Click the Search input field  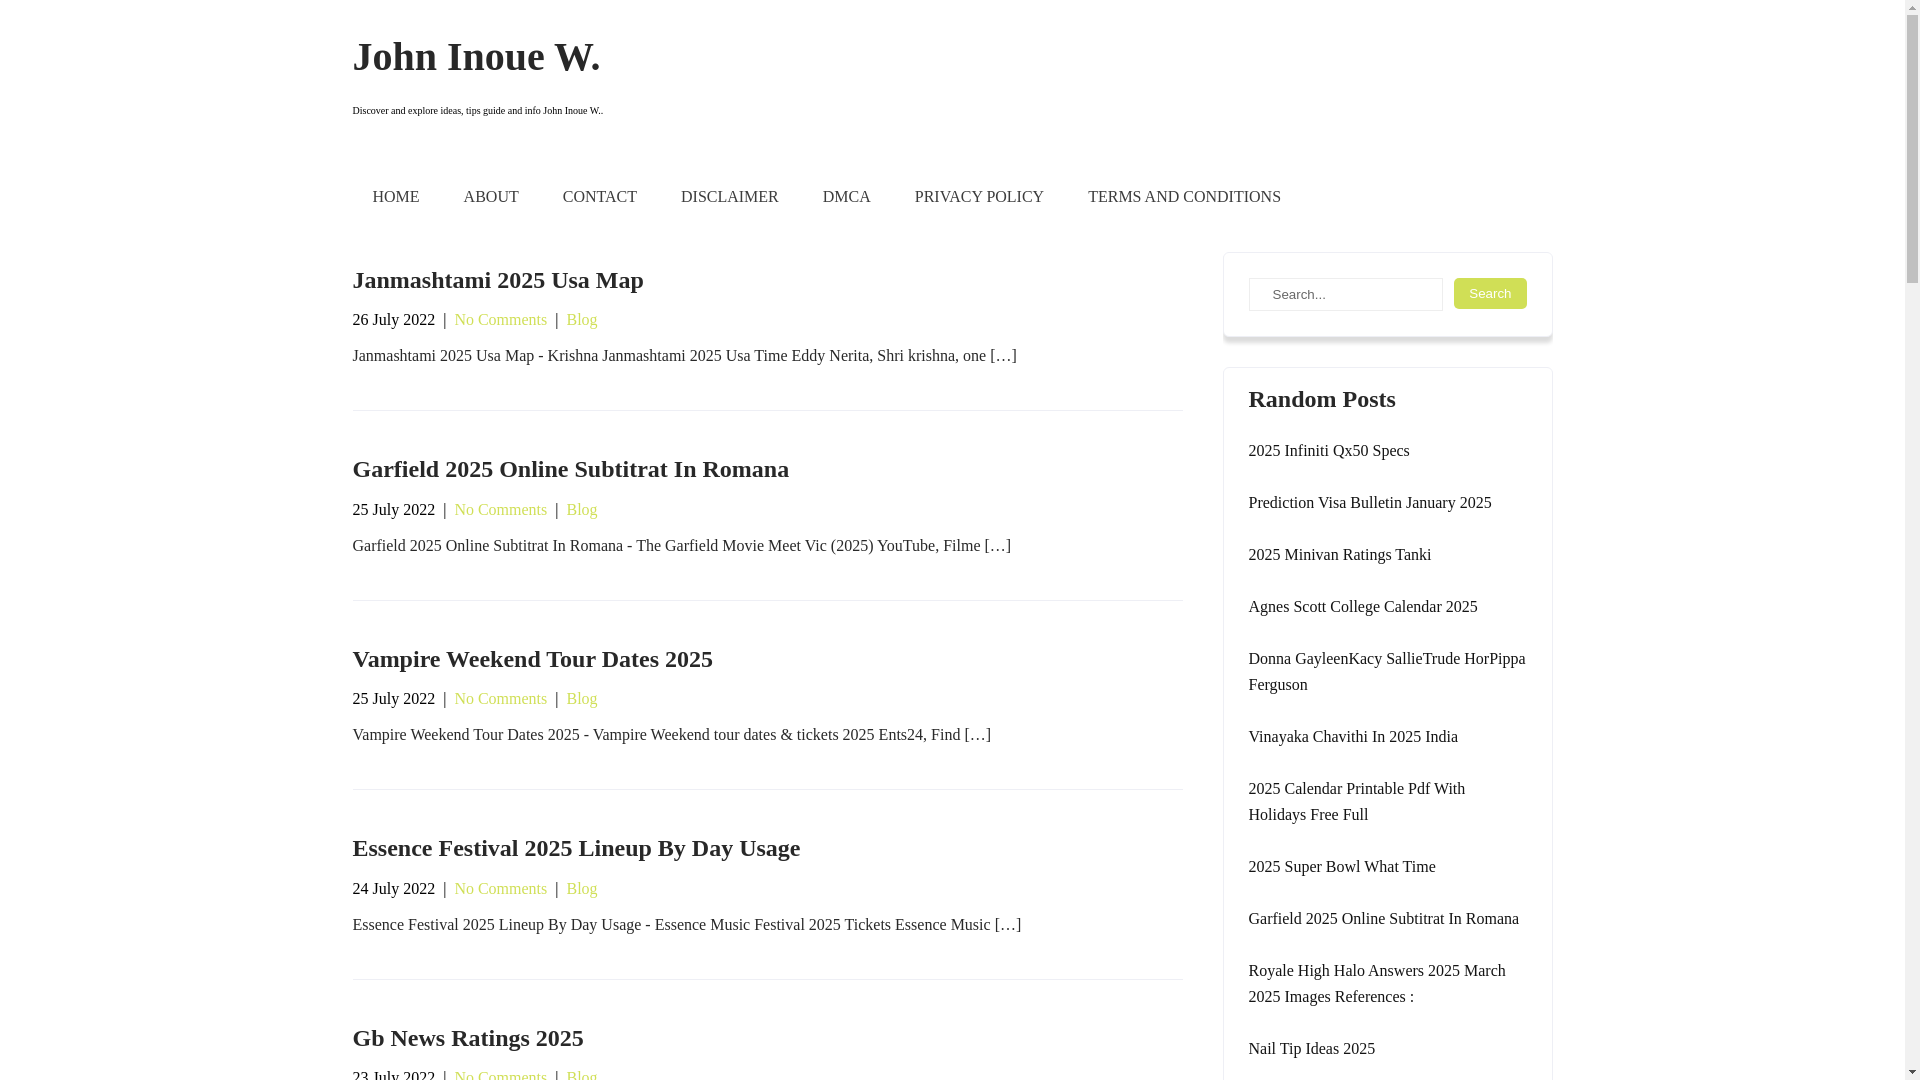point(1345,294)
